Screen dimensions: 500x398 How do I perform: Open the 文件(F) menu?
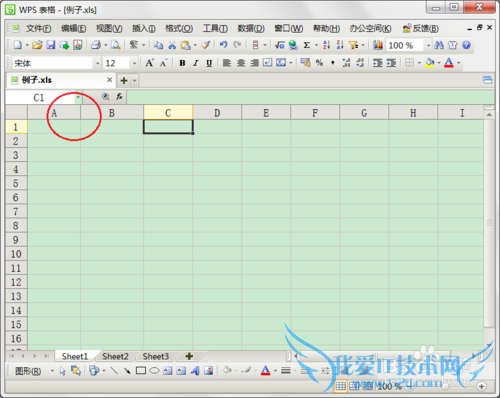tap(39, 28)
